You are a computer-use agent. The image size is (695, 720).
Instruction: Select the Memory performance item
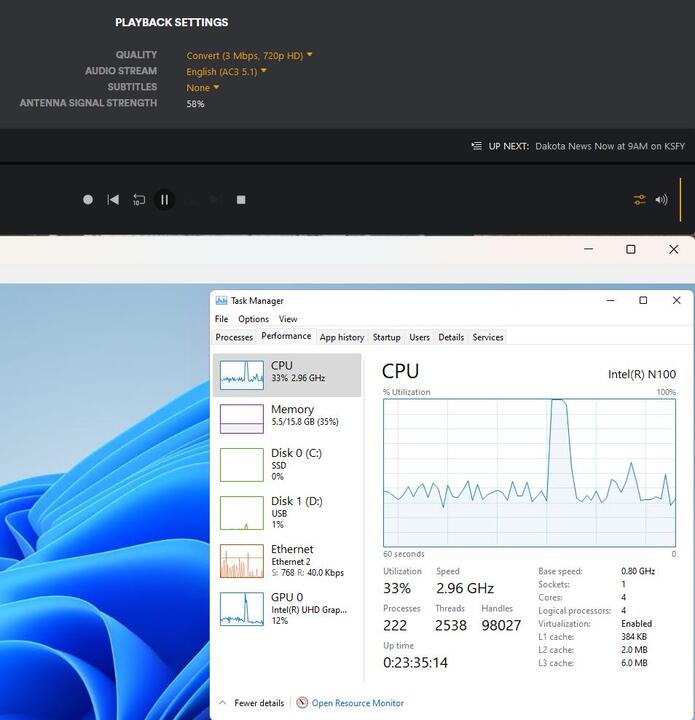[x=287, y=418]
